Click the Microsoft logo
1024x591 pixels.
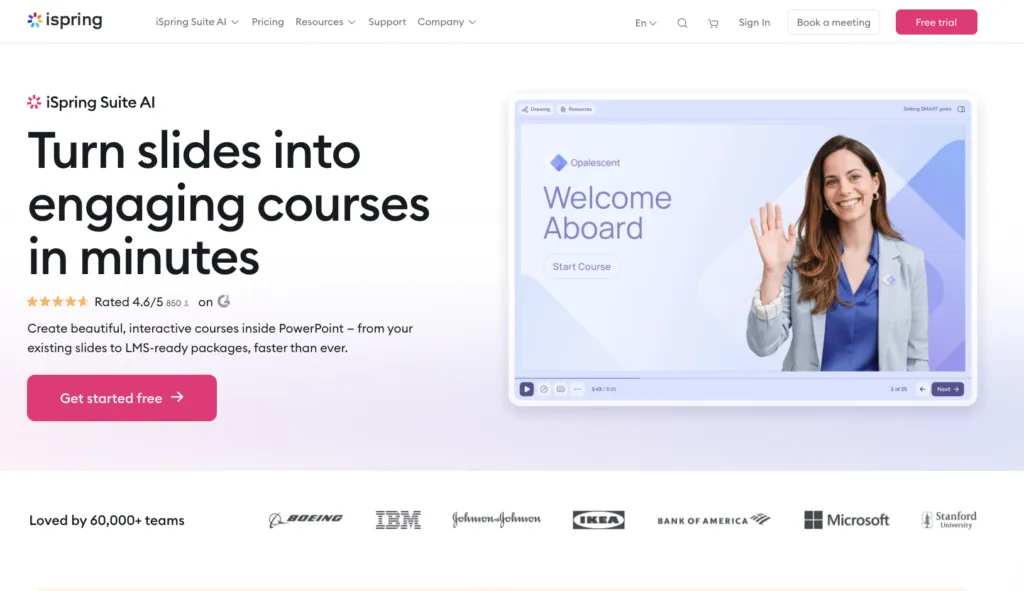pos(846,520)
